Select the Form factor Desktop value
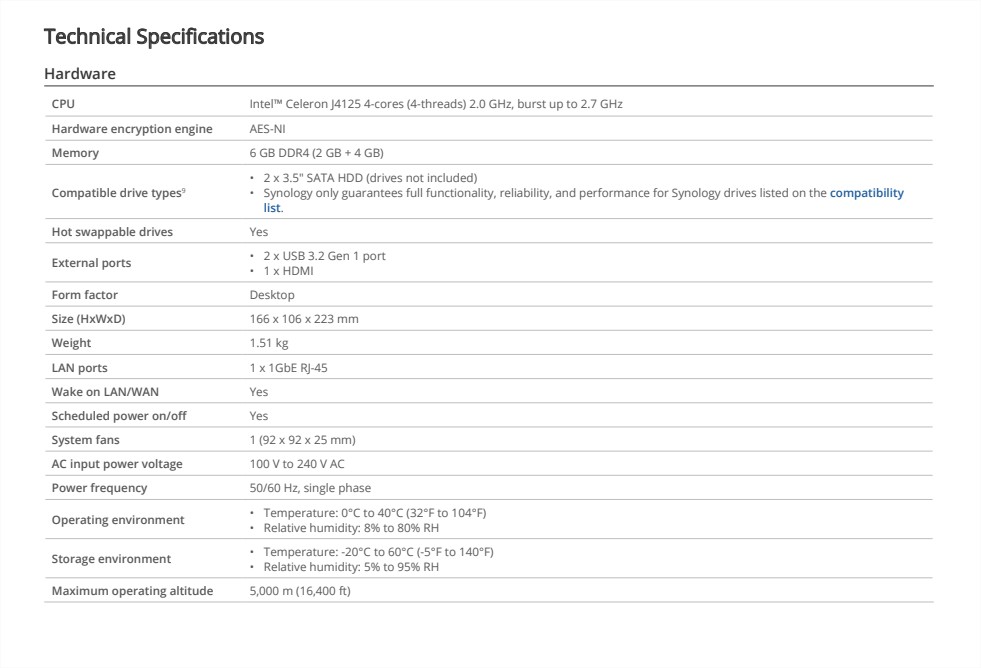This screenshot has height=668, width=981. click(272, 295)
